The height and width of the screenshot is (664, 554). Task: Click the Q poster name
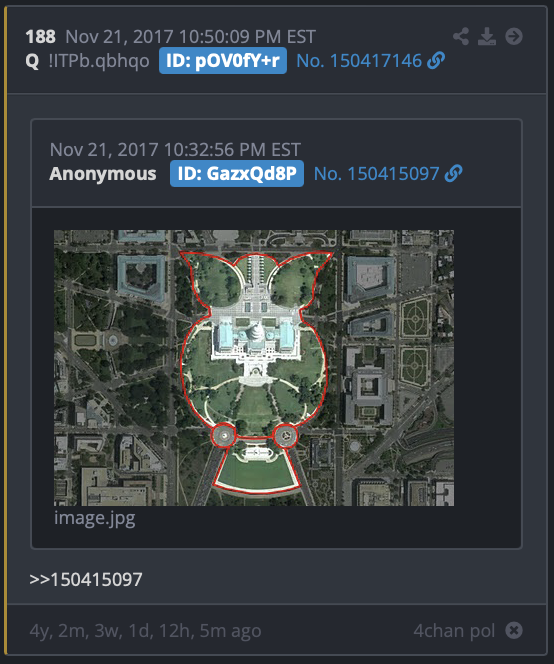click(x=32, y=61)
